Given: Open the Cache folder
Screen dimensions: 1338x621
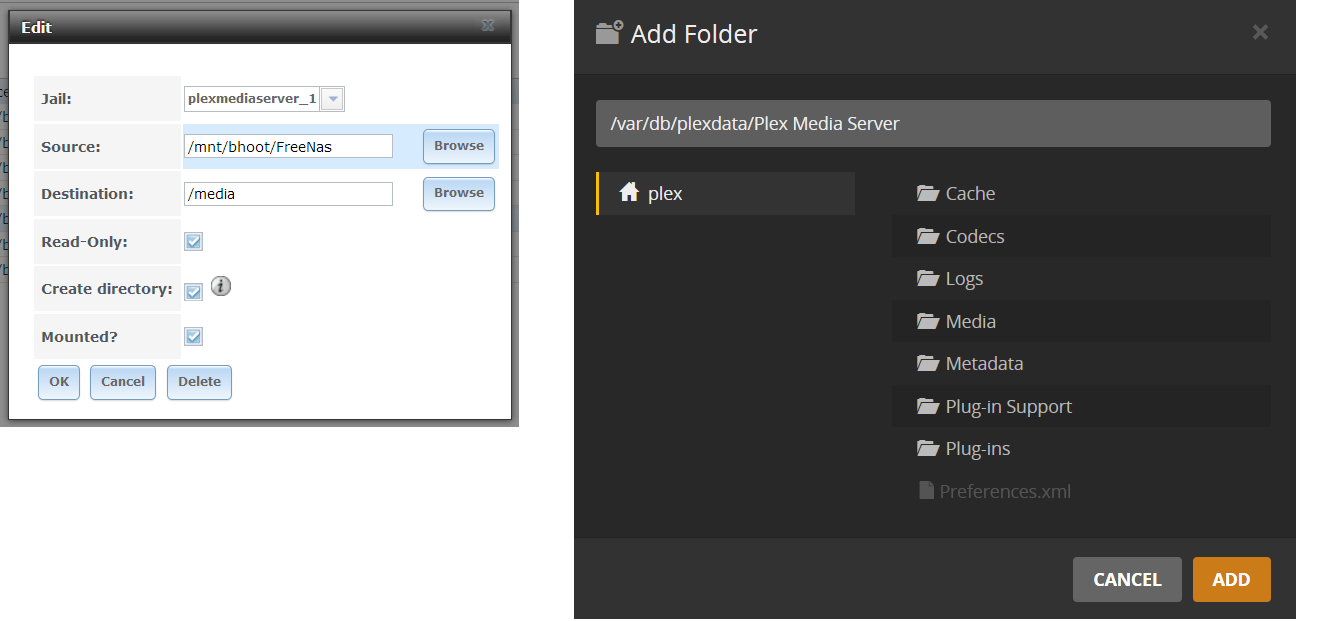Looking at the screenshot, I should pyautogui.click(x=1081, y=193).
